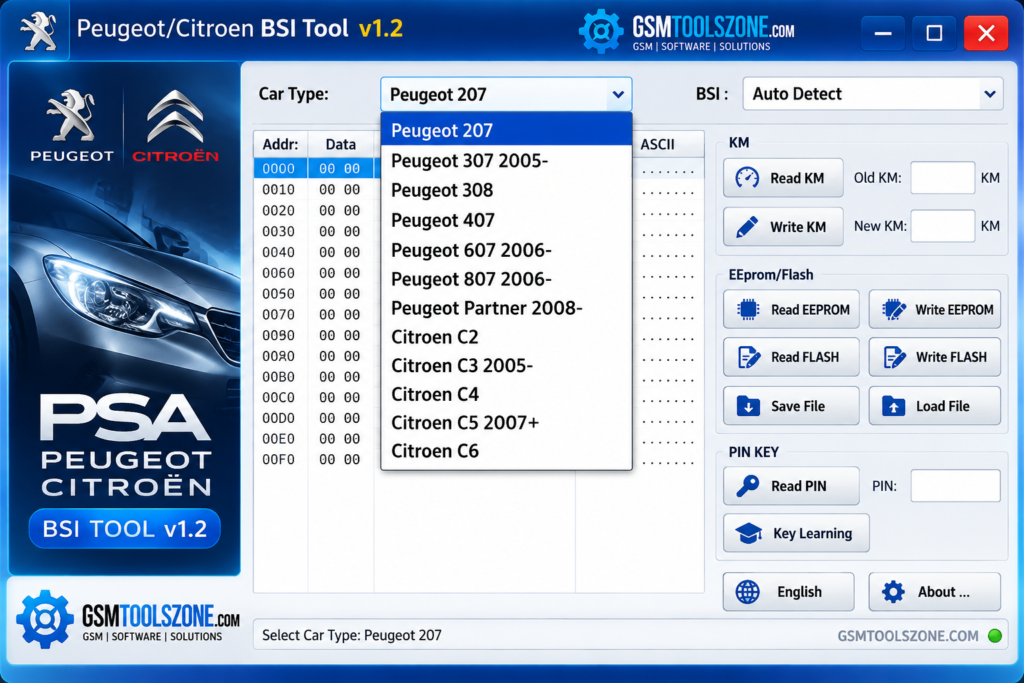
Task: Click the English language button label
Action: click(799, 592)
